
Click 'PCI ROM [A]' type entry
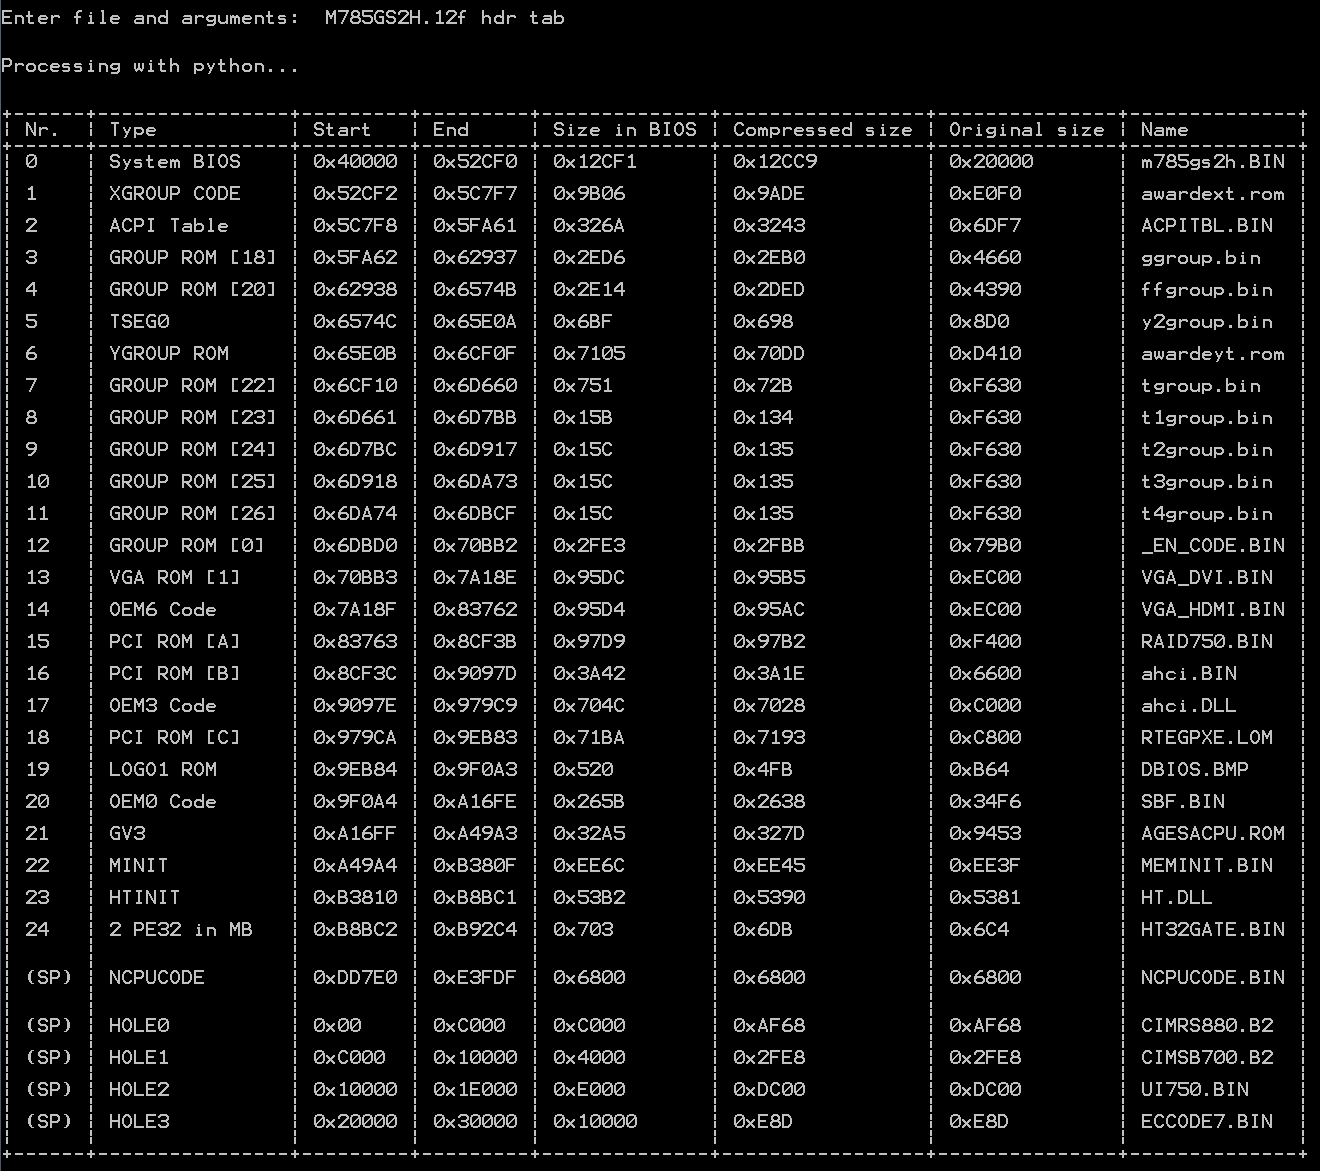click(174, 641)
